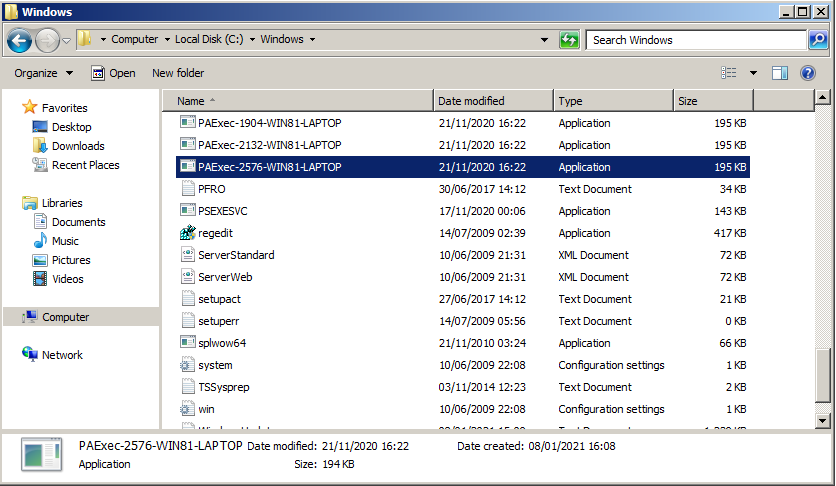Open Videos library
The image size is (836, 486).
click(x=67, y=279)
